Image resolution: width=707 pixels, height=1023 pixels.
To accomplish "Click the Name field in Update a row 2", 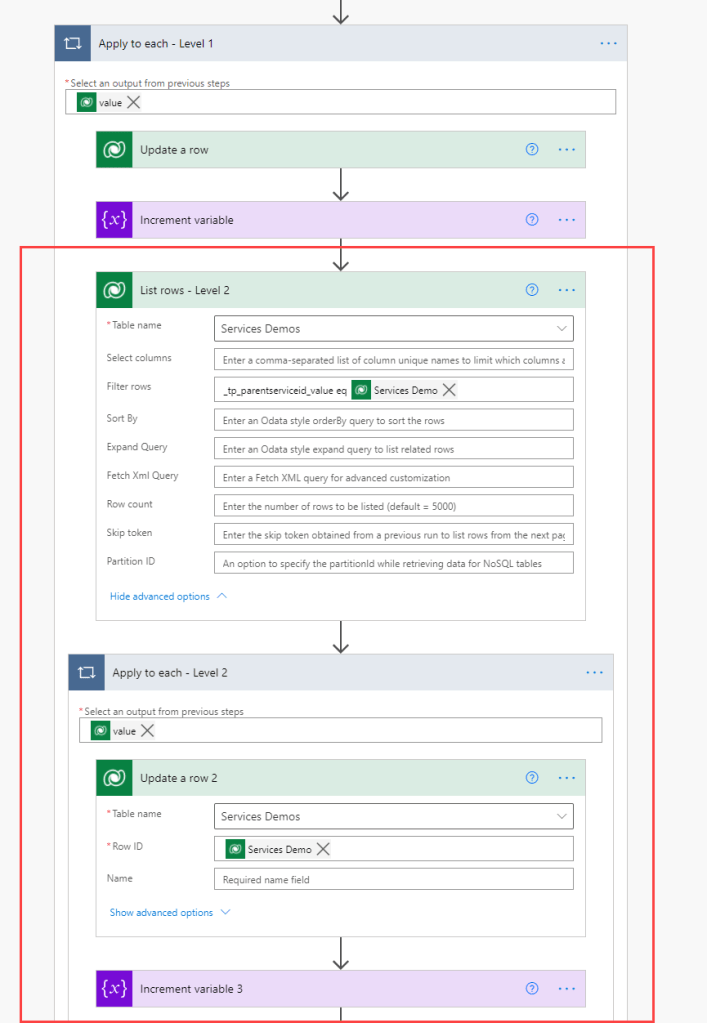I will coord(393,880).
